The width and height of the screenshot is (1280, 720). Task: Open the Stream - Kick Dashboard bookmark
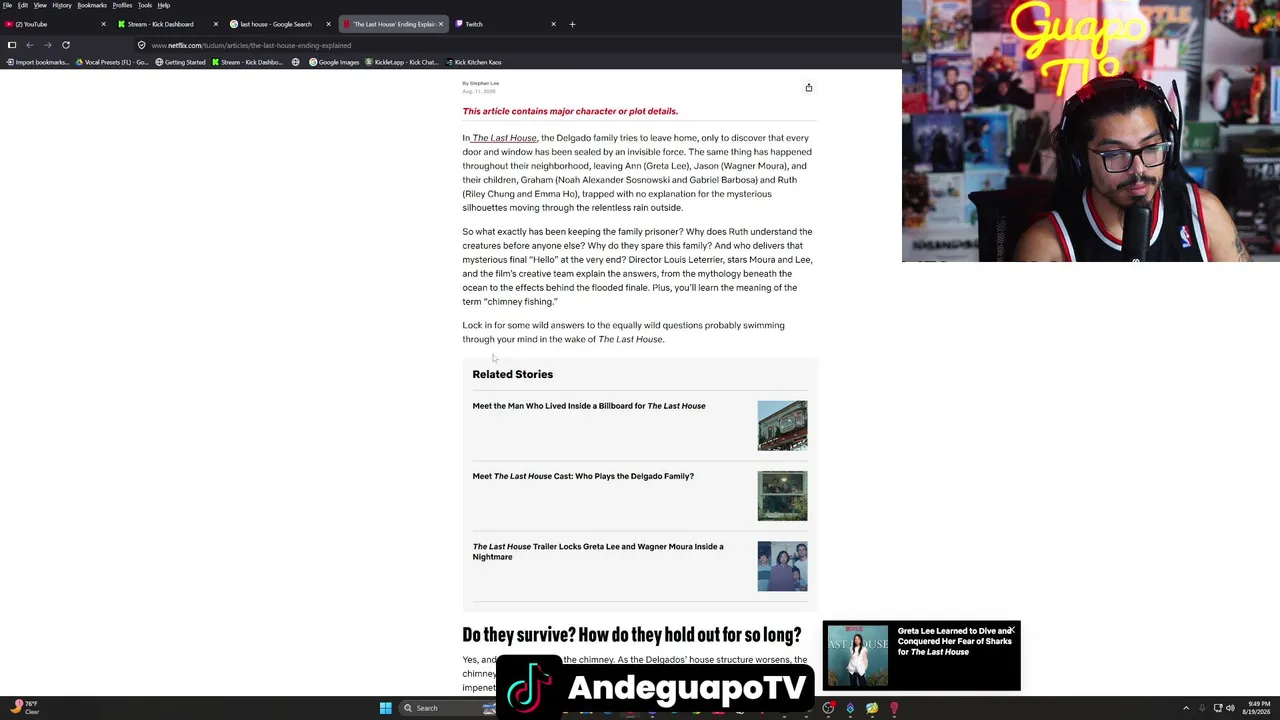click(248, 62)
